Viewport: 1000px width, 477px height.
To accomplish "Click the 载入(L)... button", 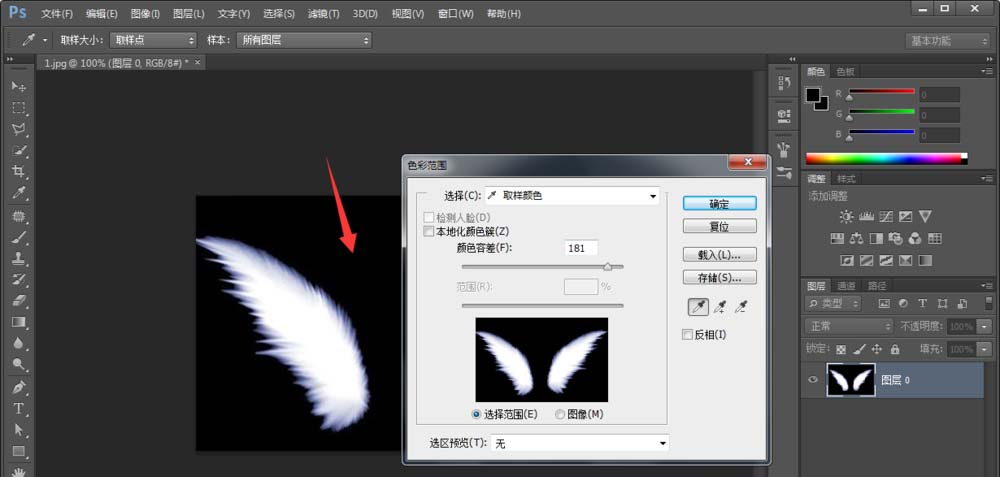I will (x=719, y=254).
